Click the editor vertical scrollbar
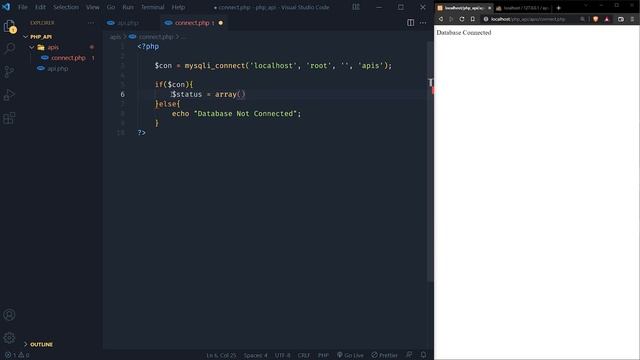Screen dimensions: 640x360 click(x=430, y=161)
